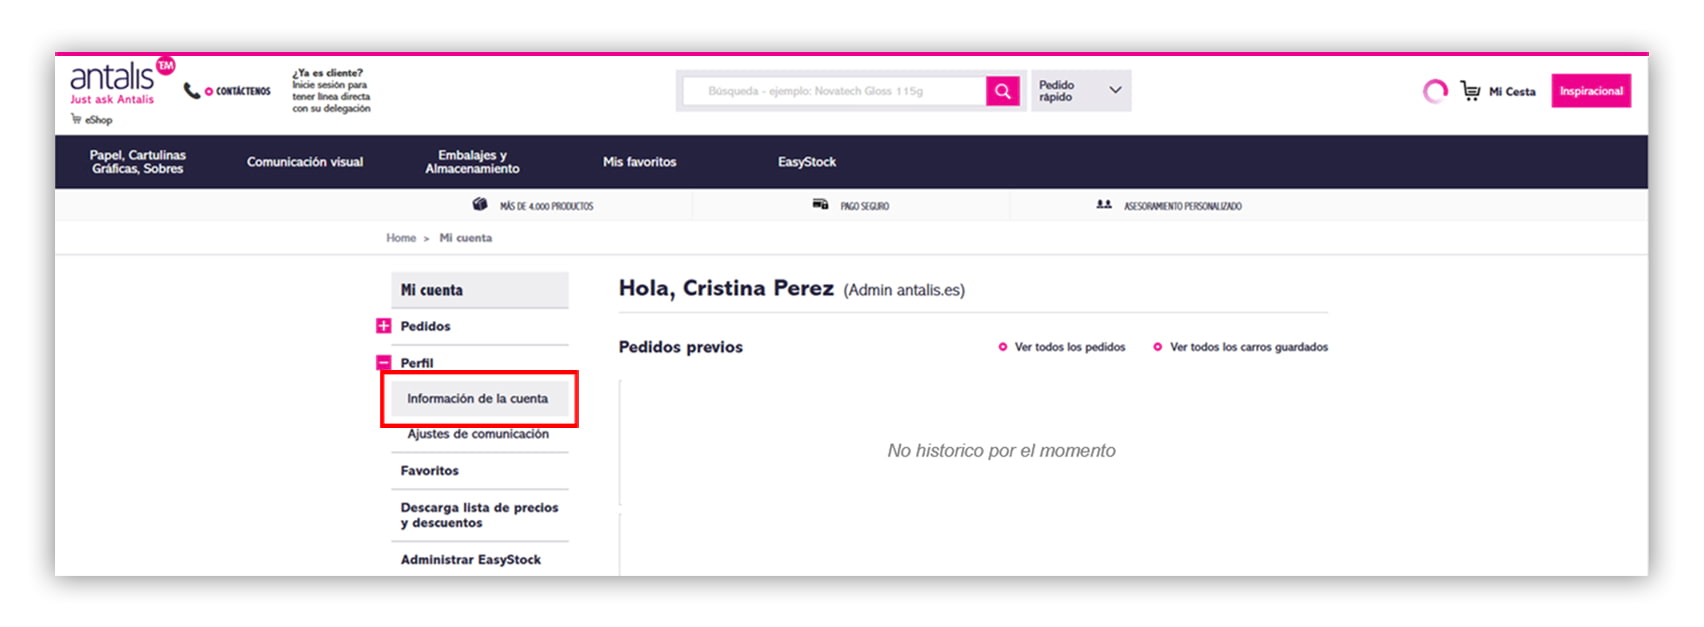Open the Comunicación visual menu

pyautogui.click(x=305, y=162)
